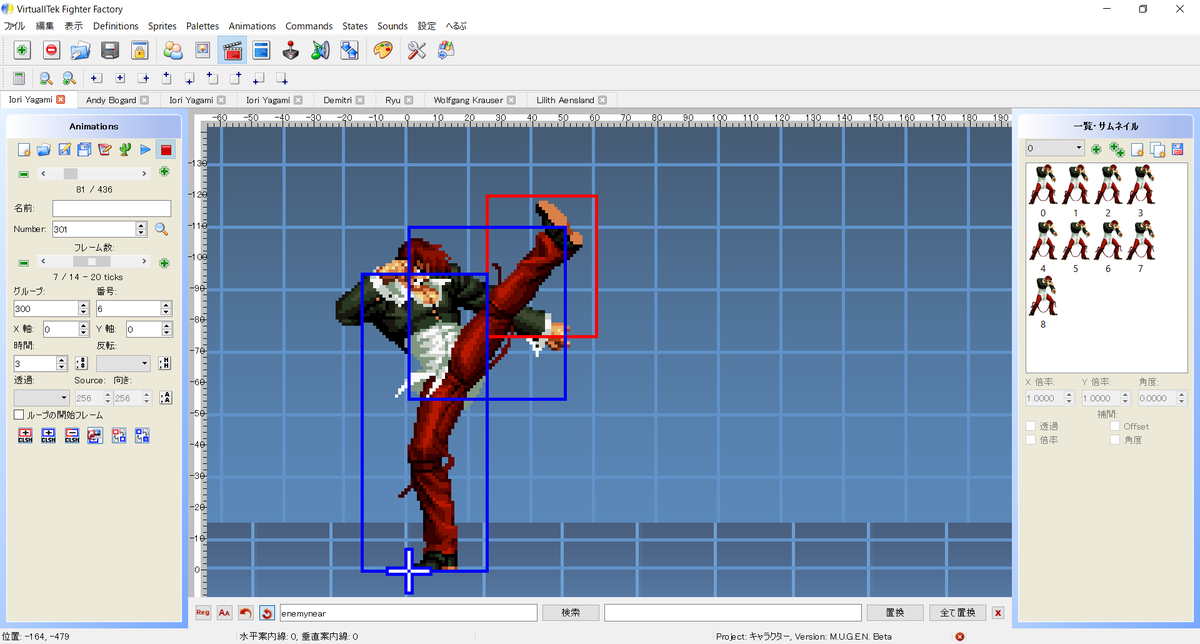The width and height of the screenshot is (1200, 644).
Task: Close the search bar with red X
Action: 998,612
